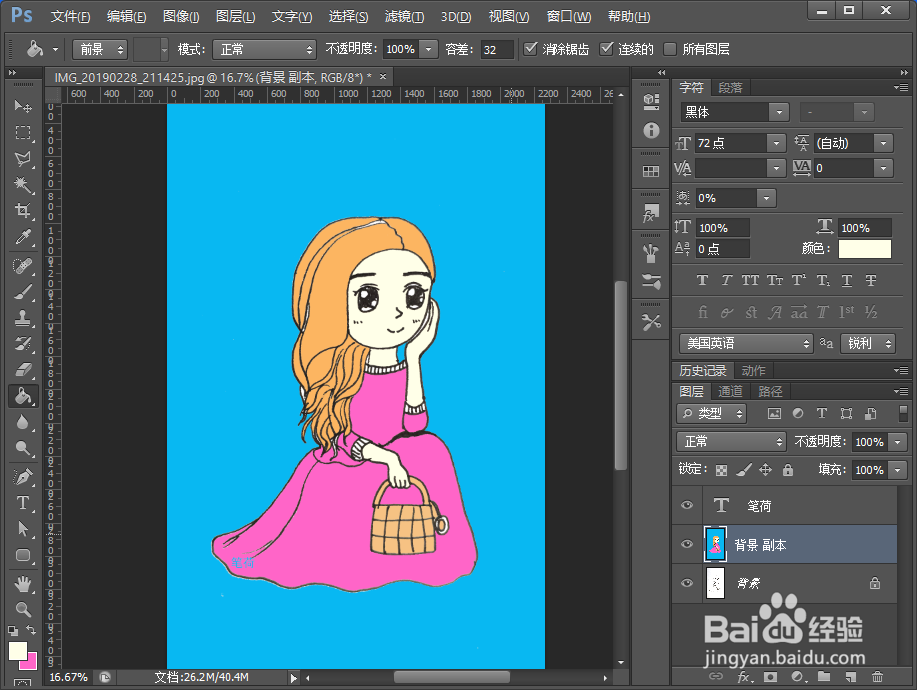917x690 pixels.
Task: Delete layer using the trash icon
Action: click(877, 677)
